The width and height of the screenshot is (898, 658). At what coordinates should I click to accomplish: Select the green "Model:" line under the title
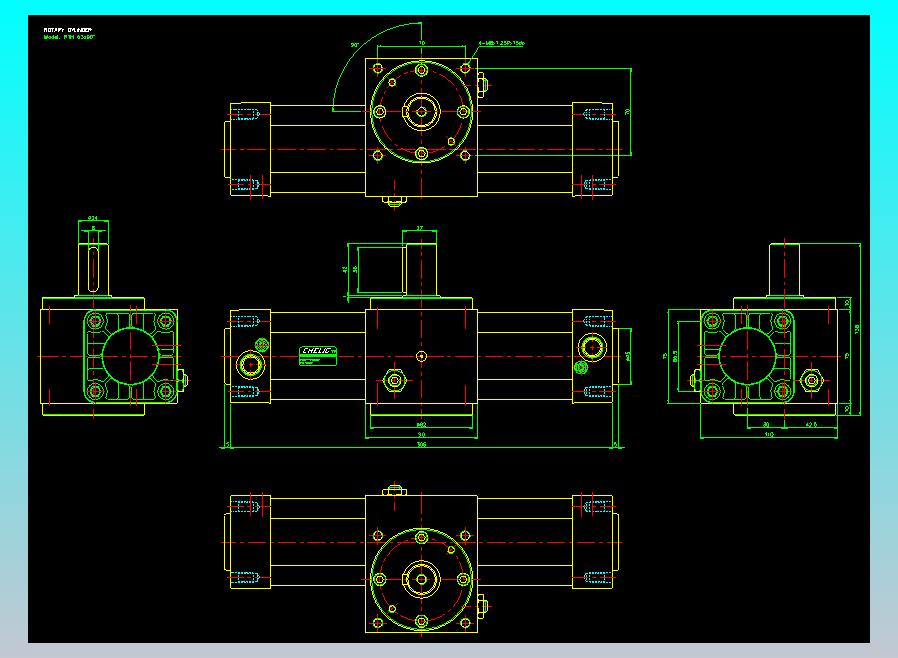69,37
